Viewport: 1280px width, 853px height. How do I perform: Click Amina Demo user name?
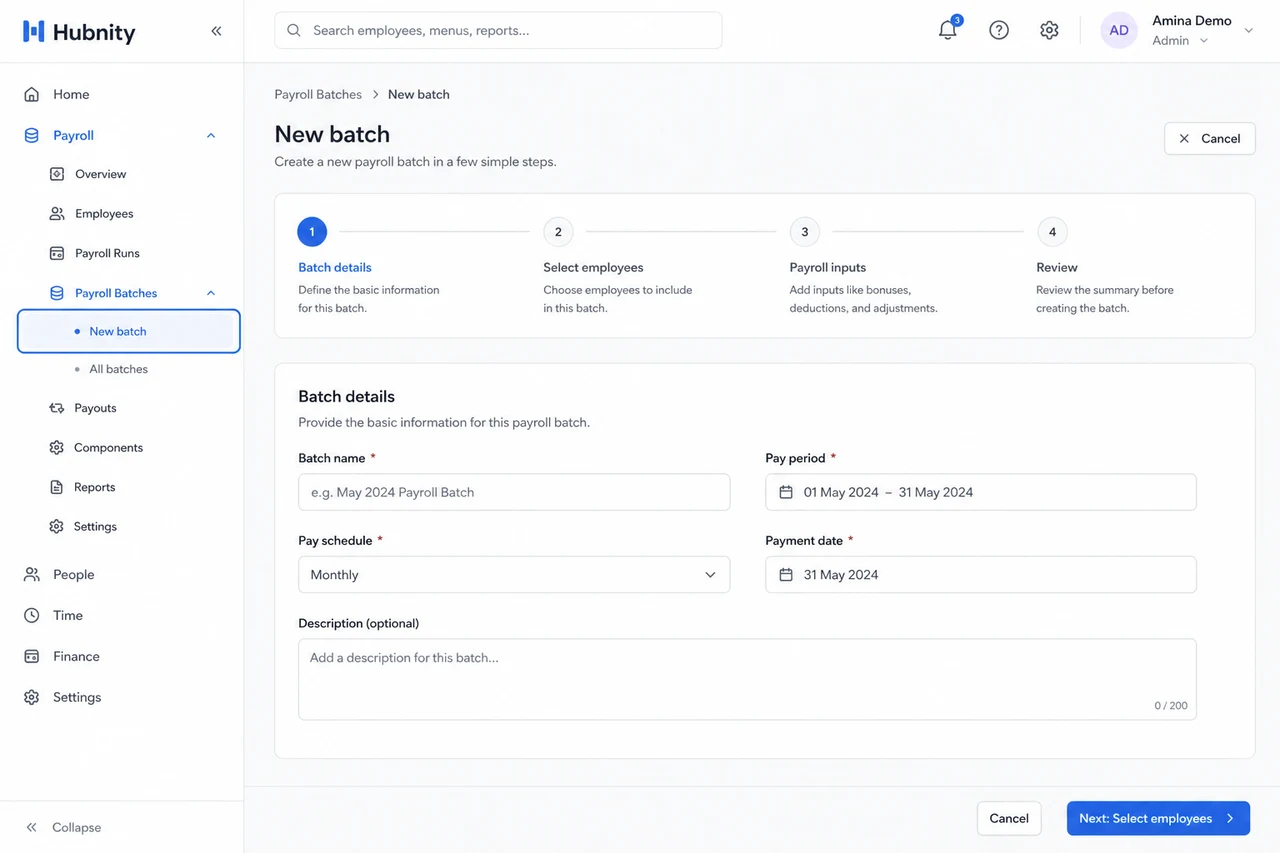coord(1192,20)
